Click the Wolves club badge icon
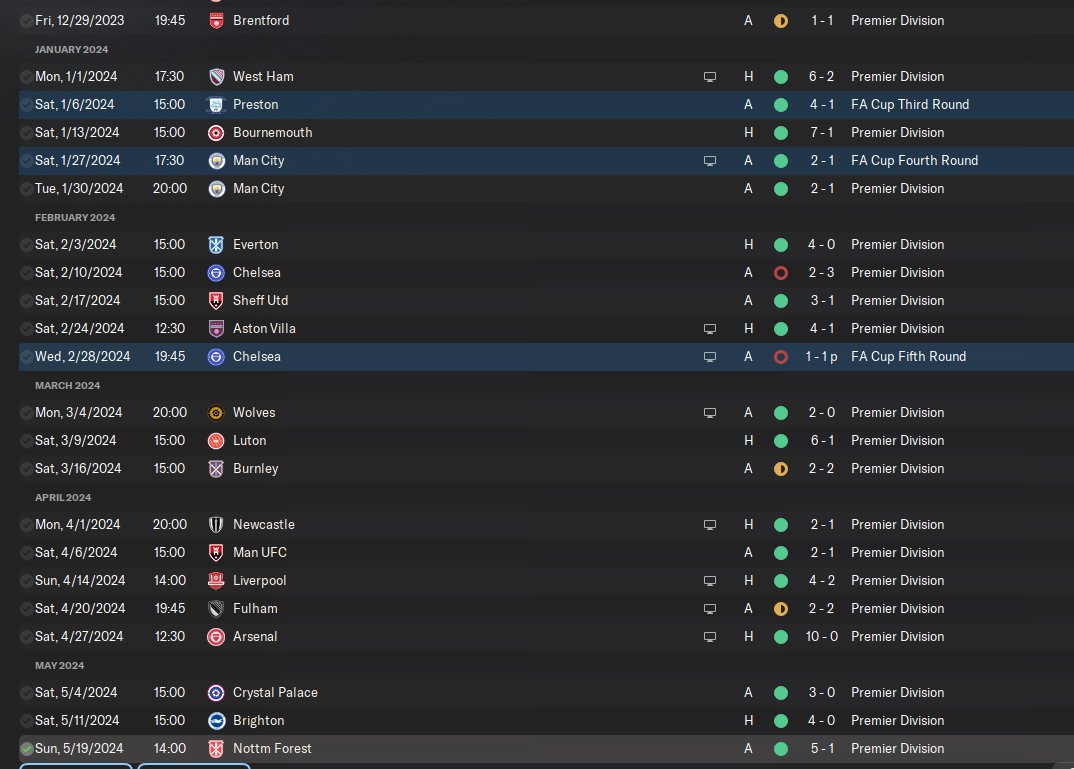The image size is (1074, 769). click(x=216, y=413)
